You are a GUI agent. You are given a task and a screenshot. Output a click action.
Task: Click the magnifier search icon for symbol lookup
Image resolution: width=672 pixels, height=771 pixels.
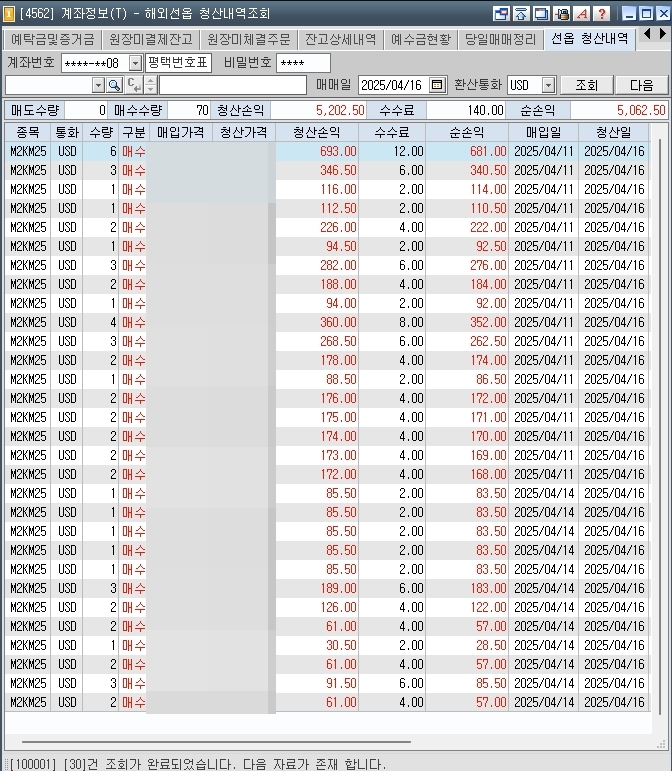(x=114, y=86)
